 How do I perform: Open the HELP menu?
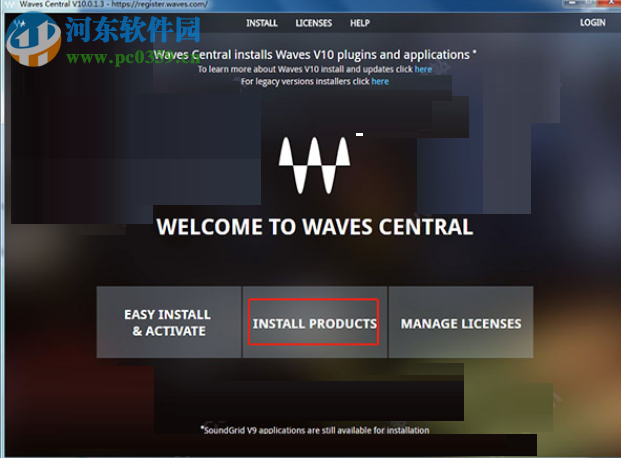coord(360,23)
